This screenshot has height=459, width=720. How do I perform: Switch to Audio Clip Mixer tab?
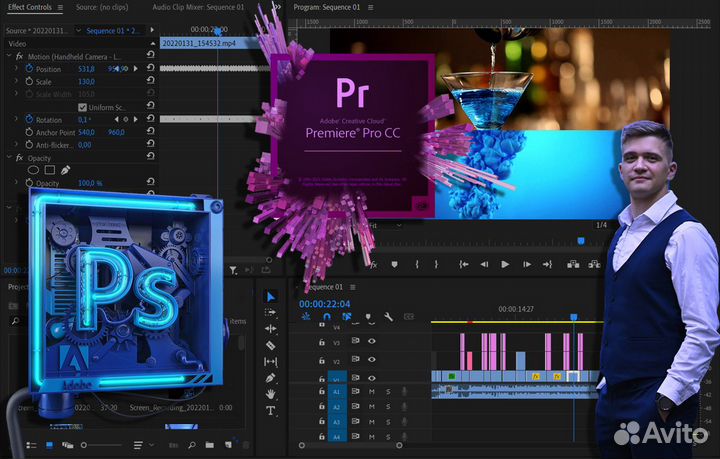pyautogui.click(x=197, y=8)
